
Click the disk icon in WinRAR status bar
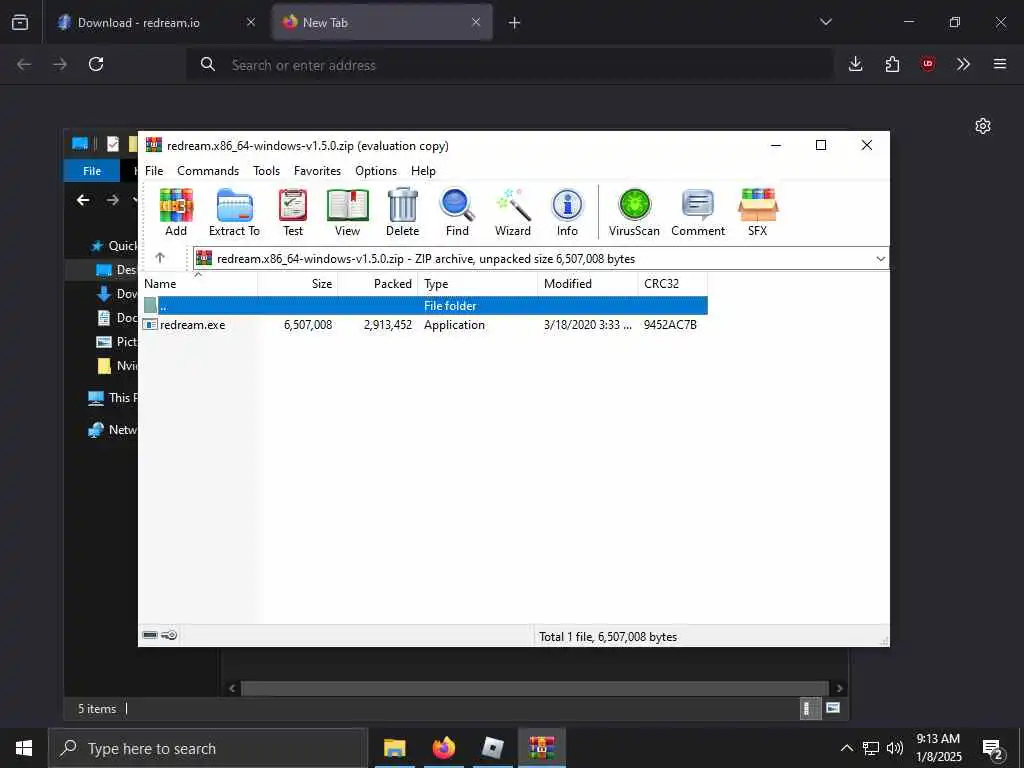pyautogui.click(x=150, y=635)
